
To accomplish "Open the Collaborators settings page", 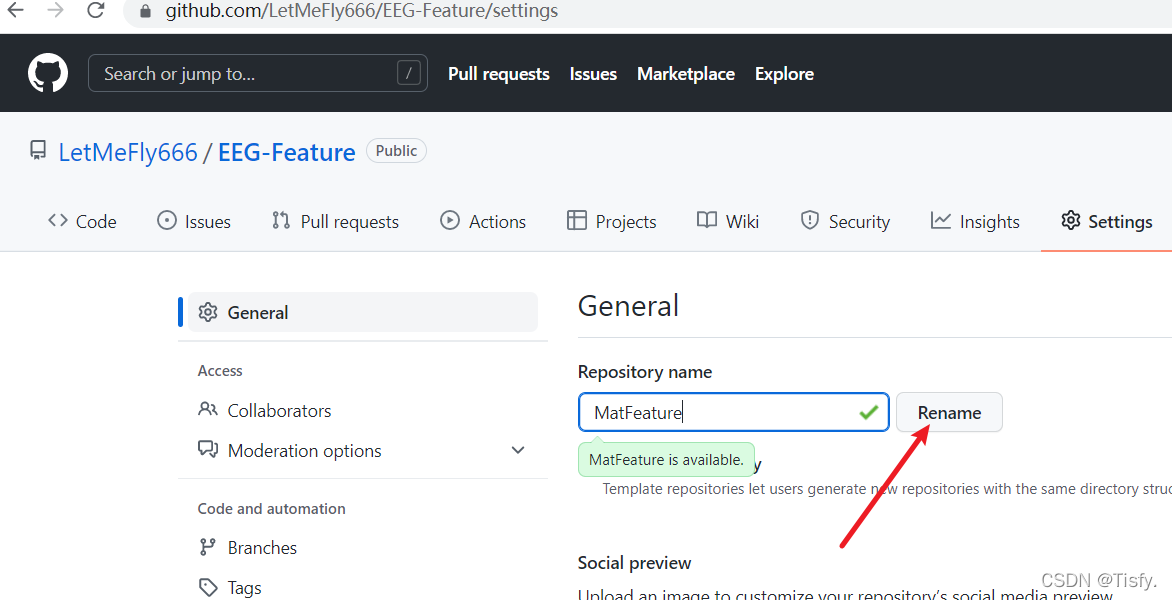I will (x=279, y=410).
